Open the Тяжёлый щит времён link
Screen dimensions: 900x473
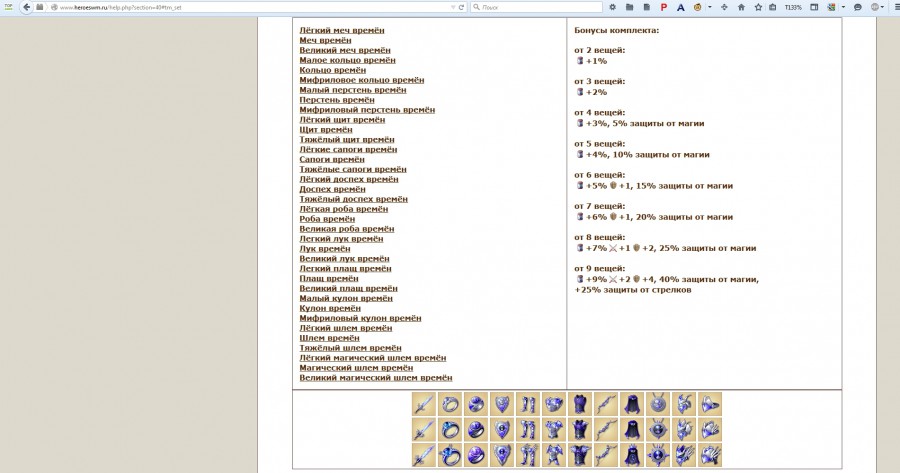[347, 139]
